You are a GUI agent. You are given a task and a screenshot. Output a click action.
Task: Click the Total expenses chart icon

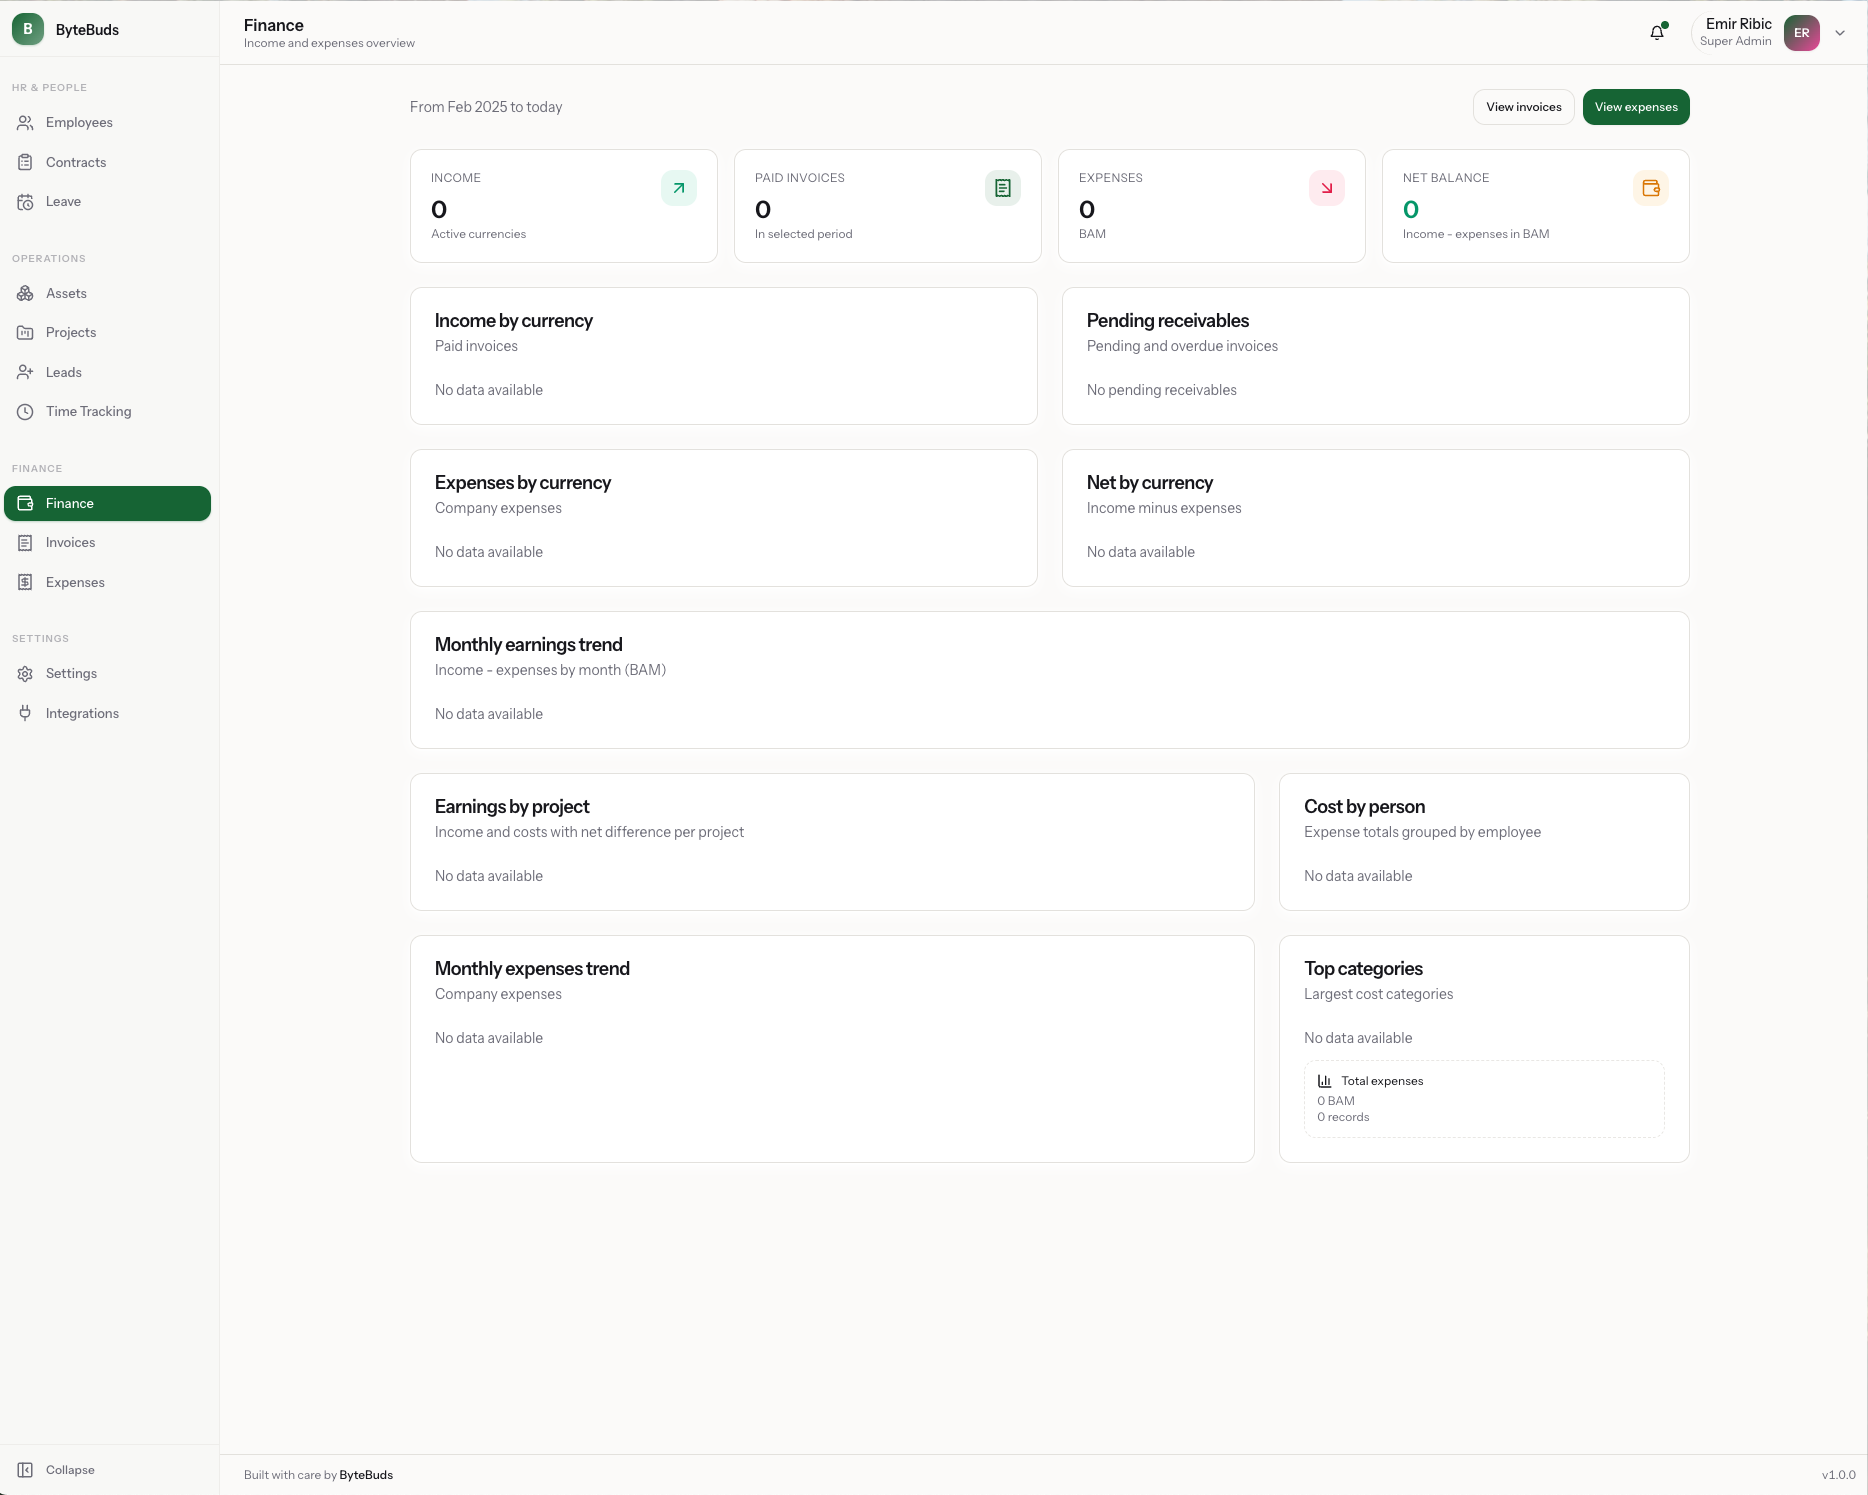pyautogui.click(x=1324, y=1081)
